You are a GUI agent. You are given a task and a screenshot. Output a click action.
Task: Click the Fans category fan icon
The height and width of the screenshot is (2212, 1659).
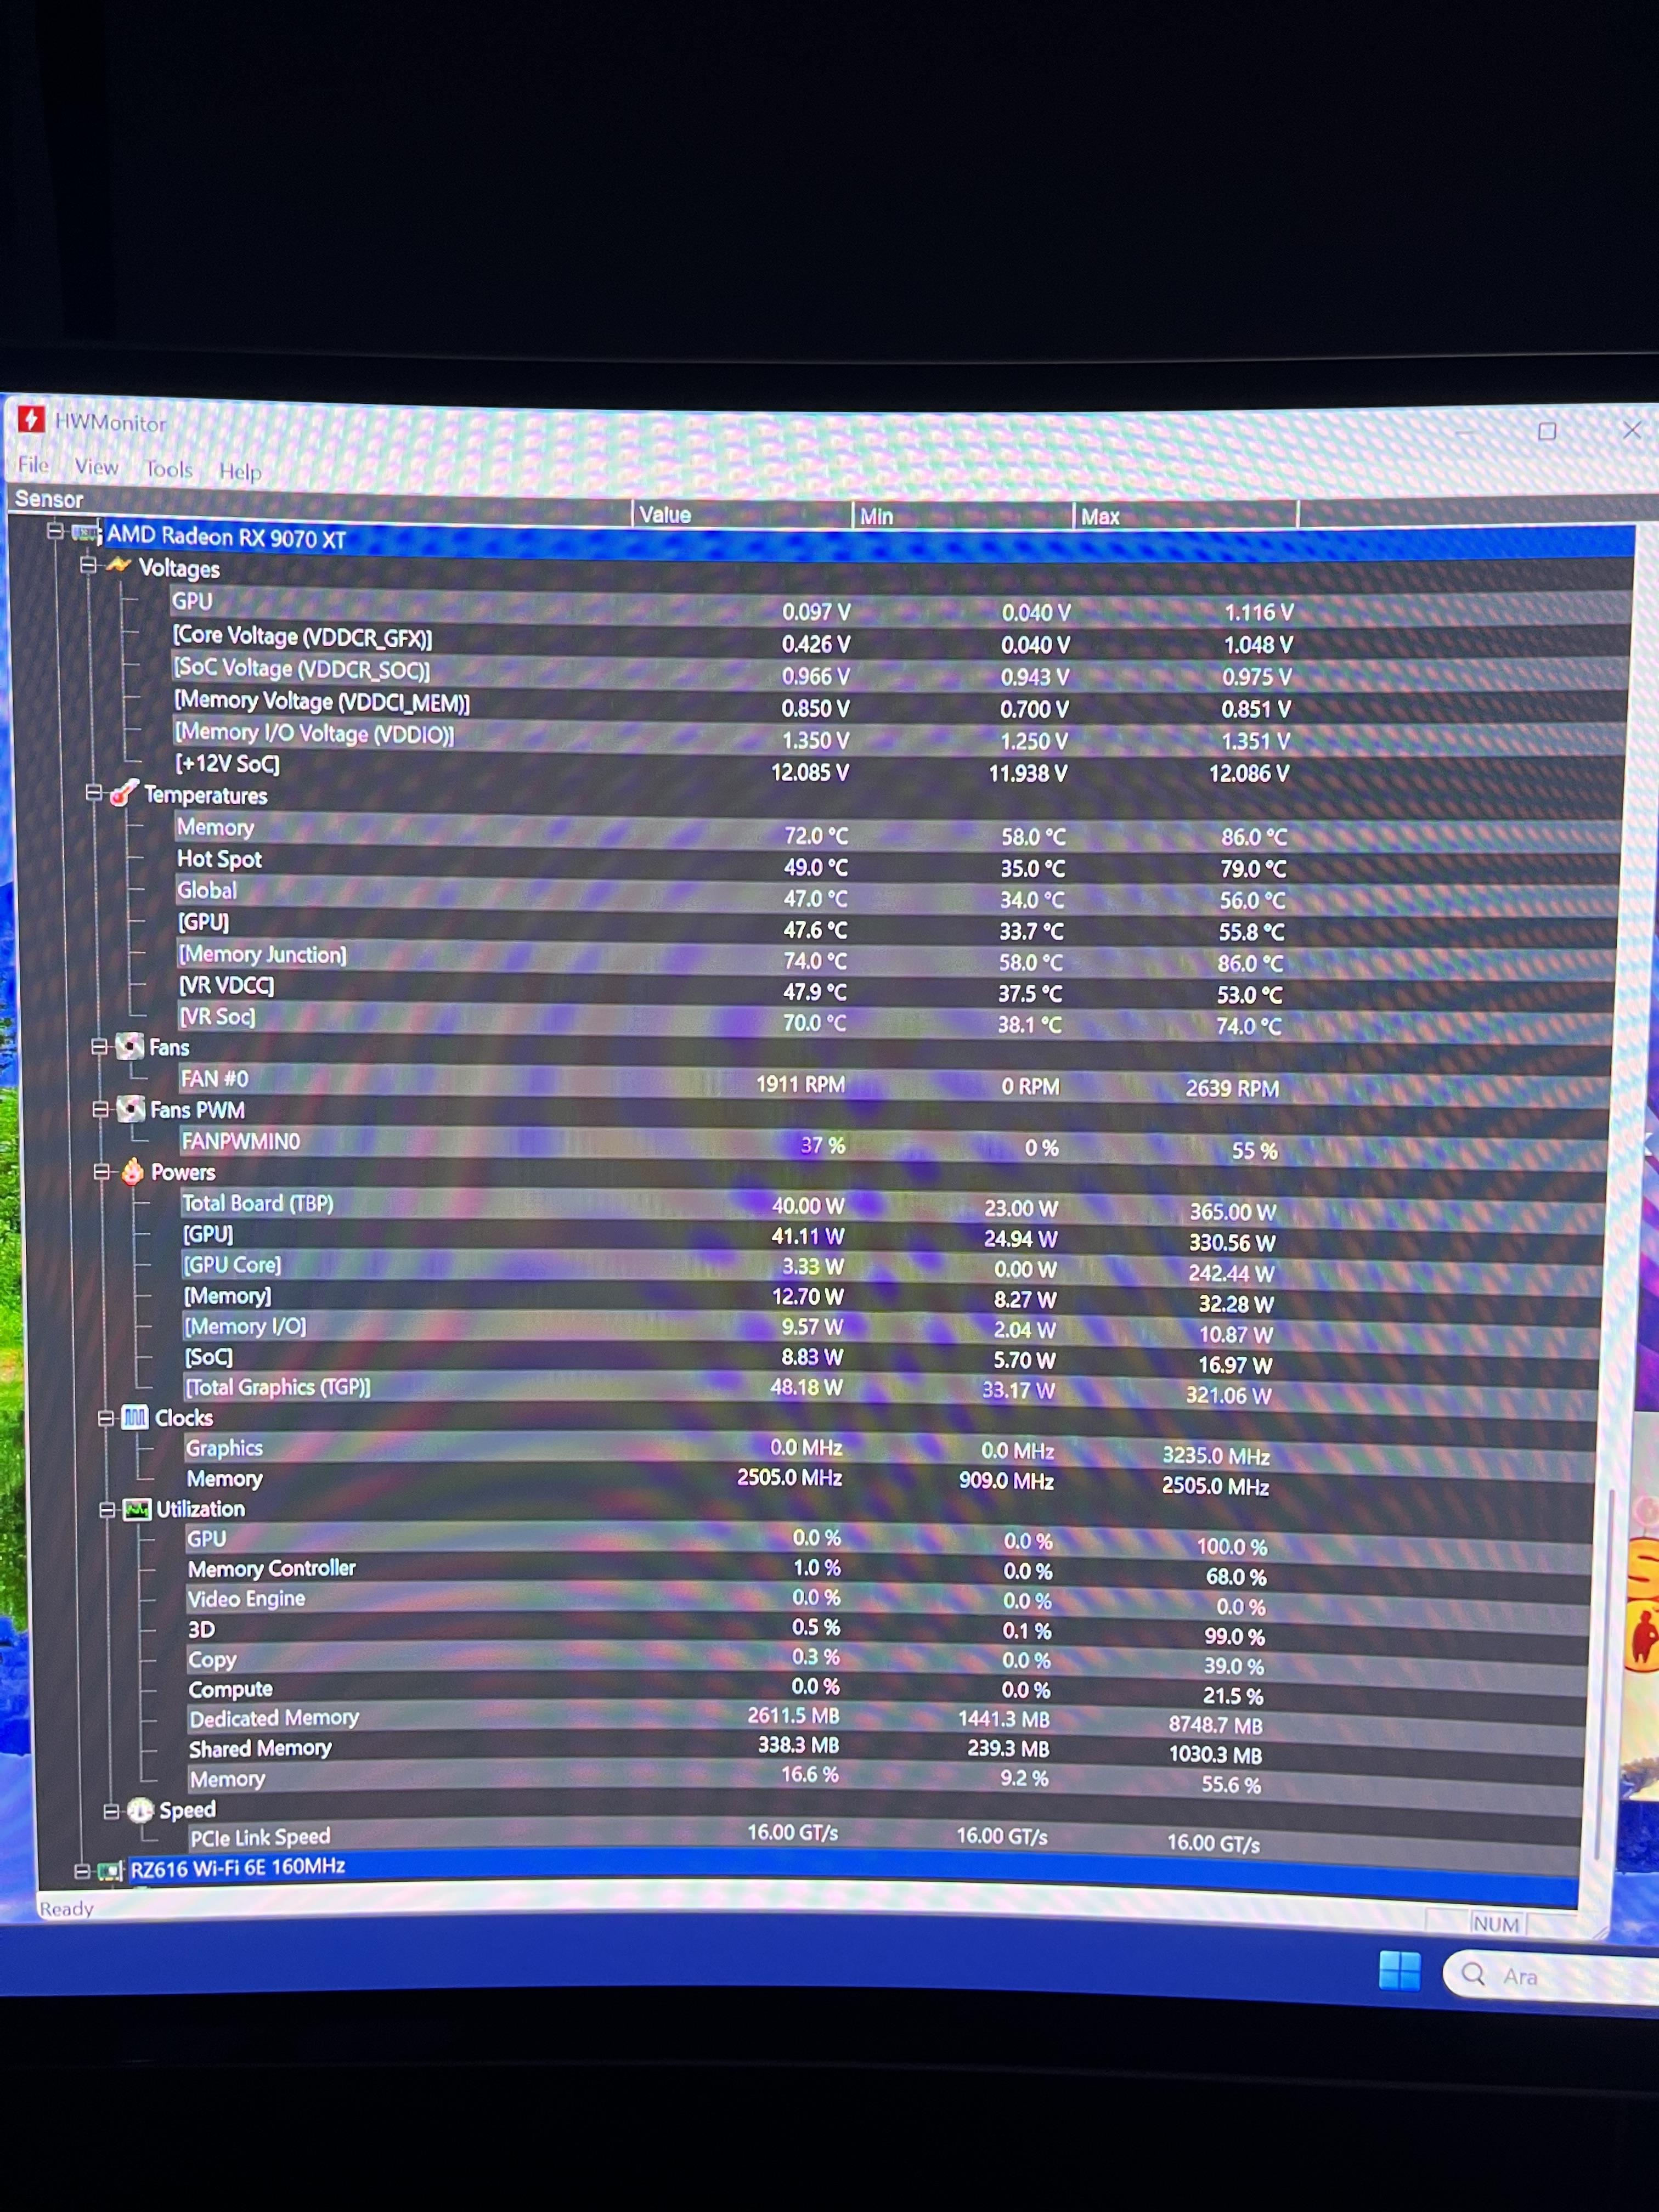coord(129,1046)
